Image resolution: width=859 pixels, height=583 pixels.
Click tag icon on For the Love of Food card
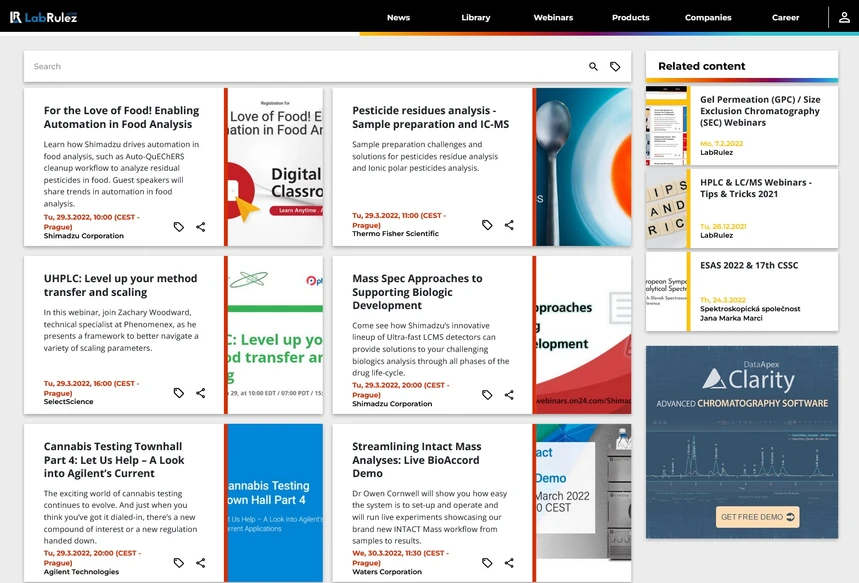[x=179, y=227]
